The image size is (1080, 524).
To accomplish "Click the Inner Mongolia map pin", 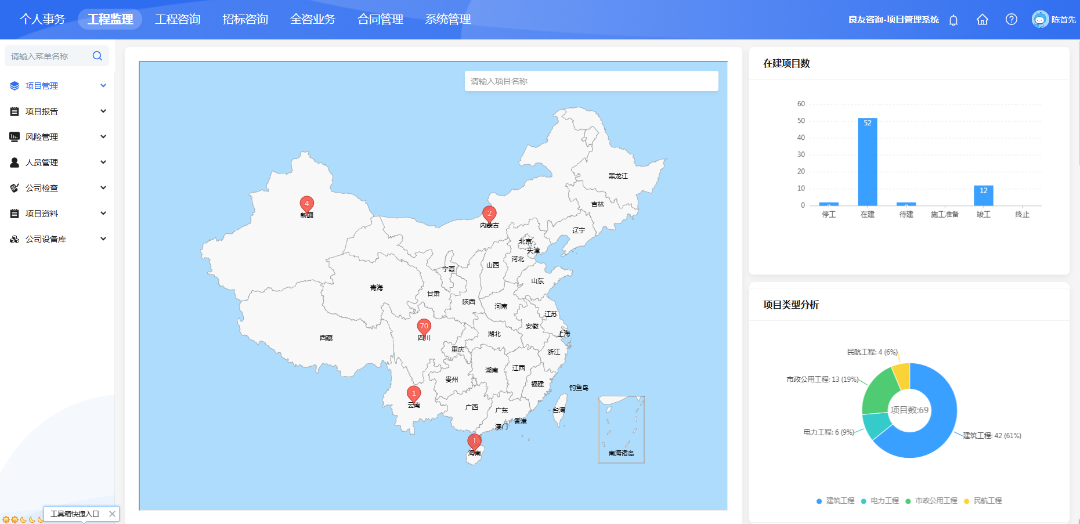I will pyautogui.click(x=489, y=213).
